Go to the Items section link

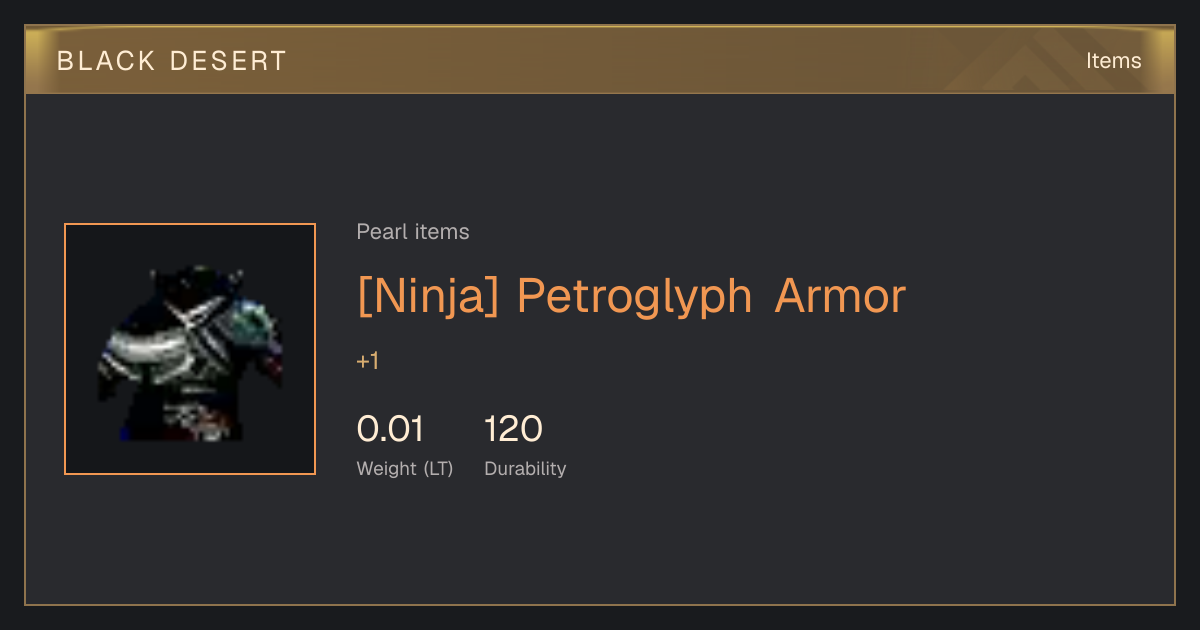click(1113, 61)
